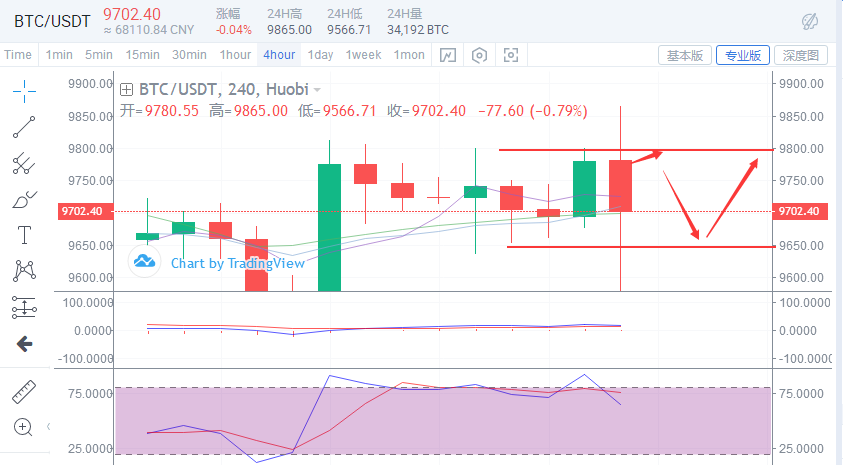
Task: Open the dropdown arrow beside Huobi
Action: coord(318,88)
